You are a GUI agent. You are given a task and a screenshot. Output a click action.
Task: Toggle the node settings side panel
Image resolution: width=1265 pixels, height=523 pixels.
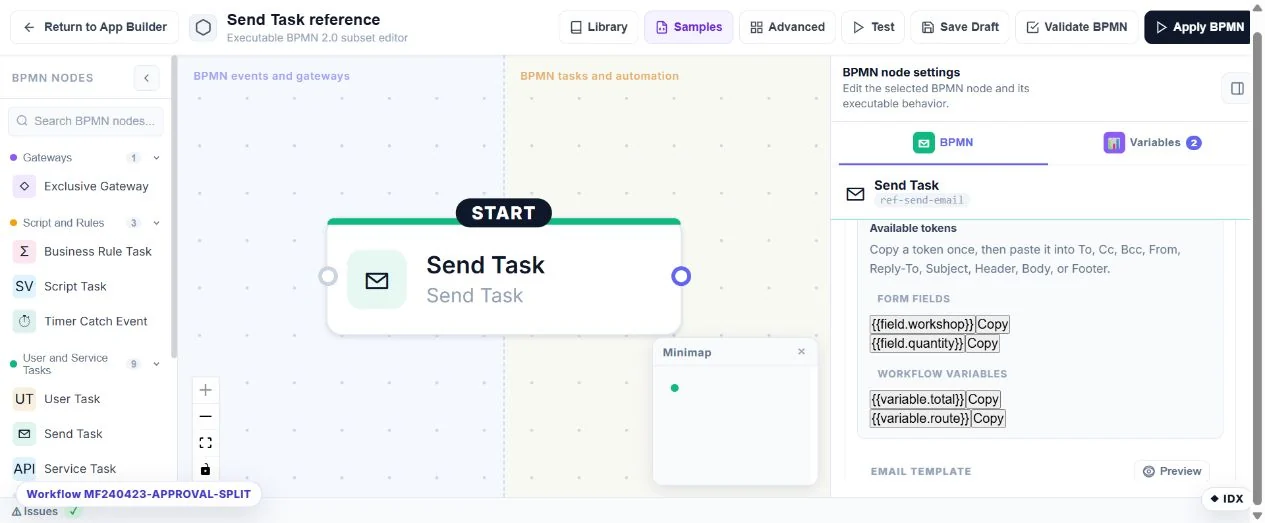click(x=1237, y=88)
